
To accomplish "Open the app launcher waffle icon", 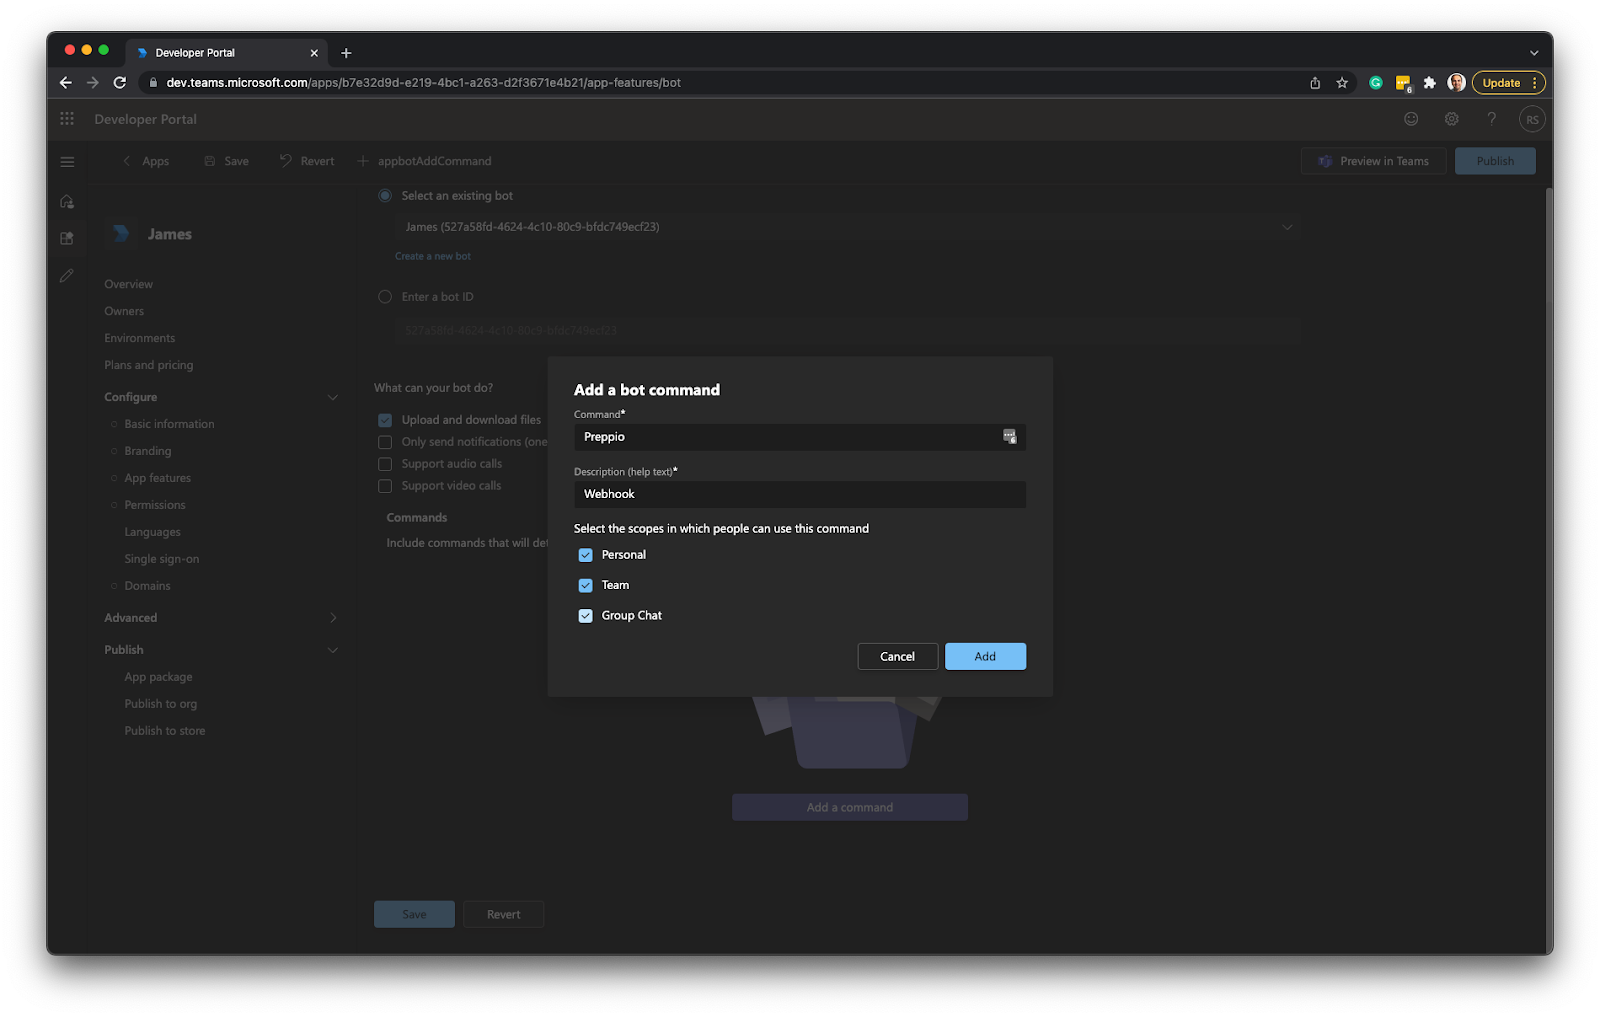I will [x=66, y=118].
